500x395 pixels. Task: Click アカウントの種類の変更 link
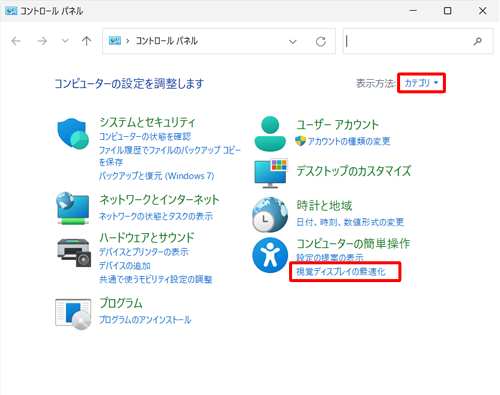(349, 141)
